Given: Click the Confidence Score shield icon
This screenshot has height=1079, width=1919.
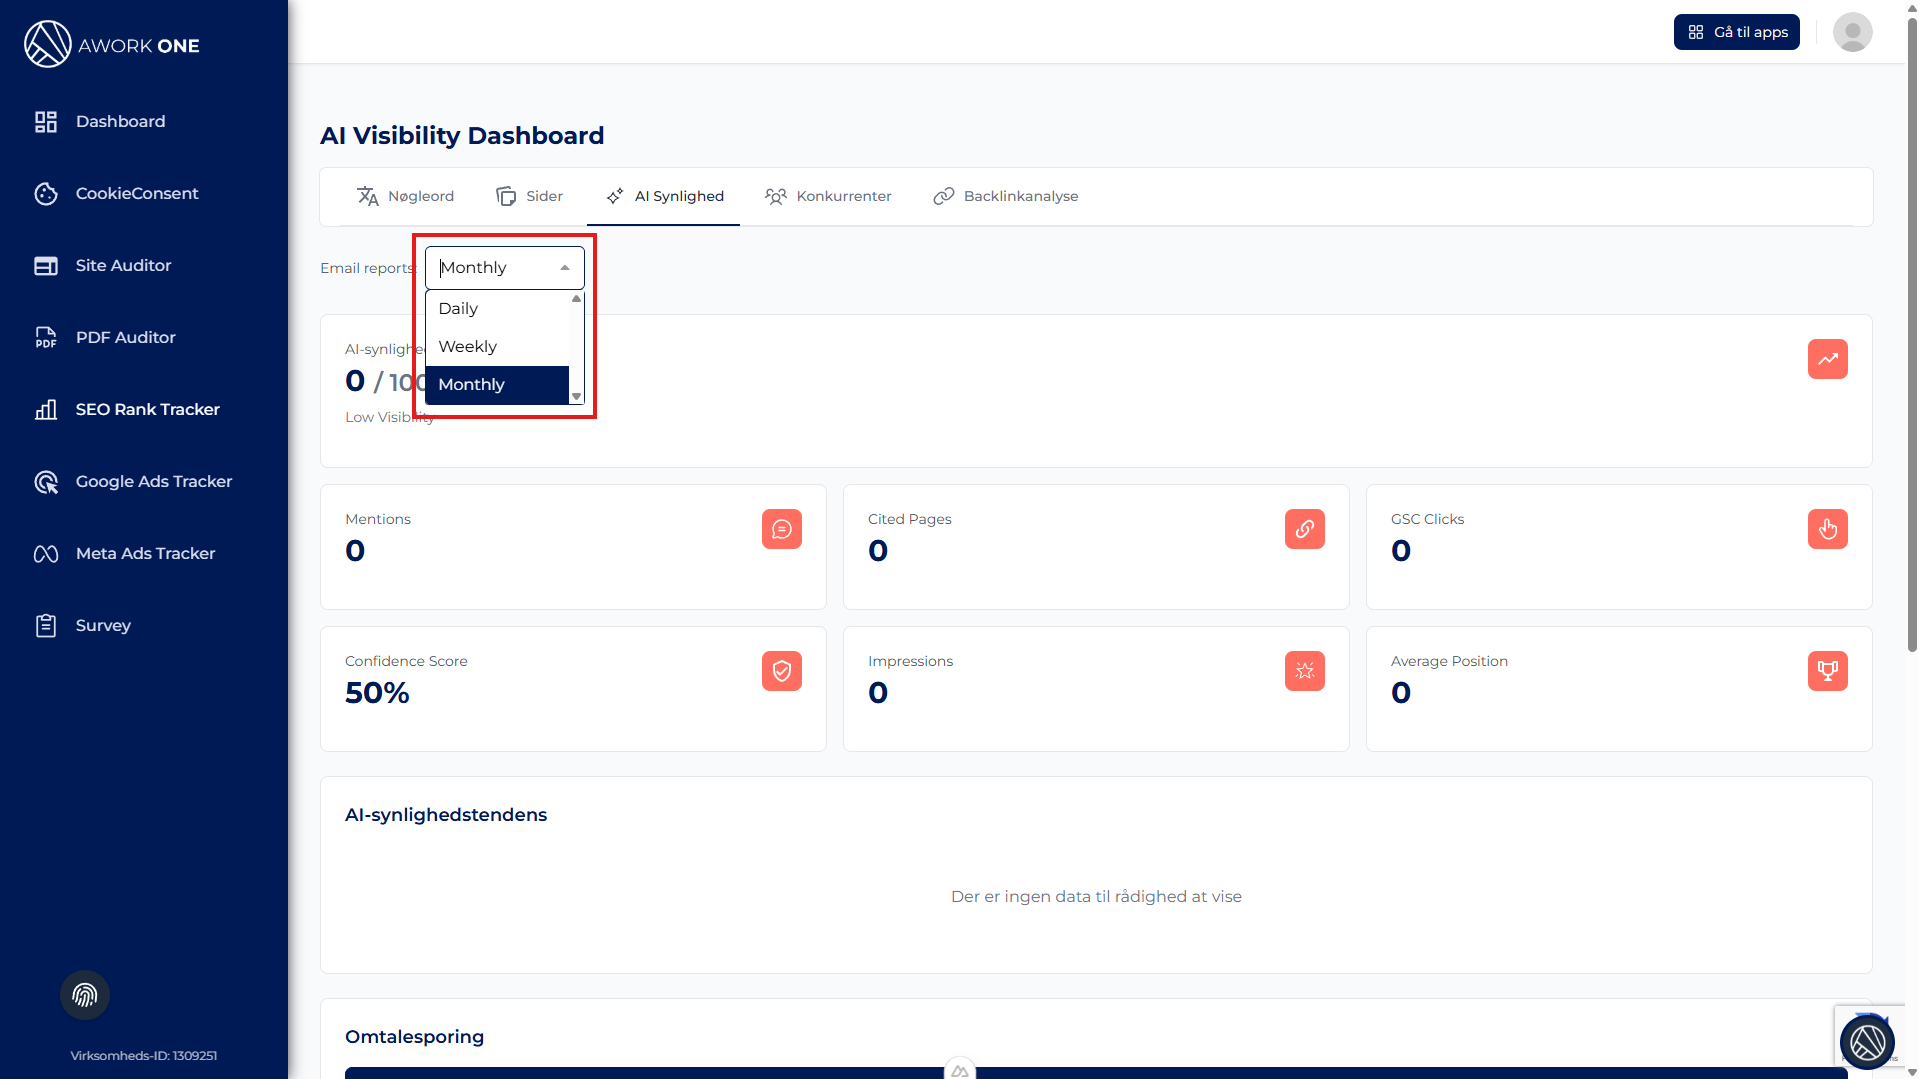Looking at the screenshot, I should [x=782, y=671].
